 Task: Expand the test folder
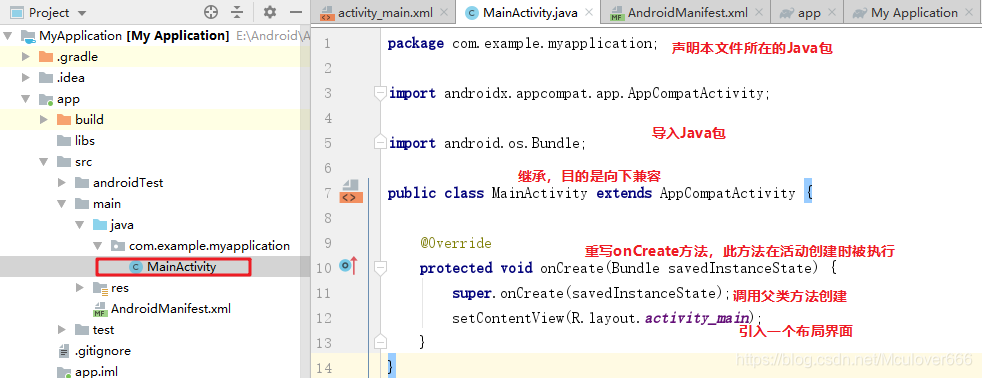click(62, 329)
